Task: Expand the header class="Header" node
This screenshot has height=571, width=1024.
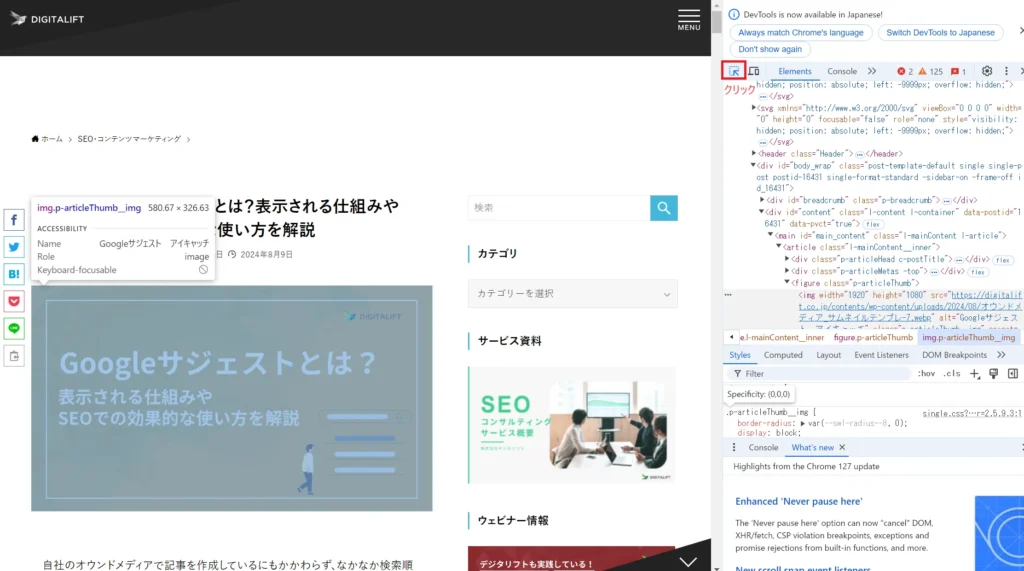Action: point(754,154)
